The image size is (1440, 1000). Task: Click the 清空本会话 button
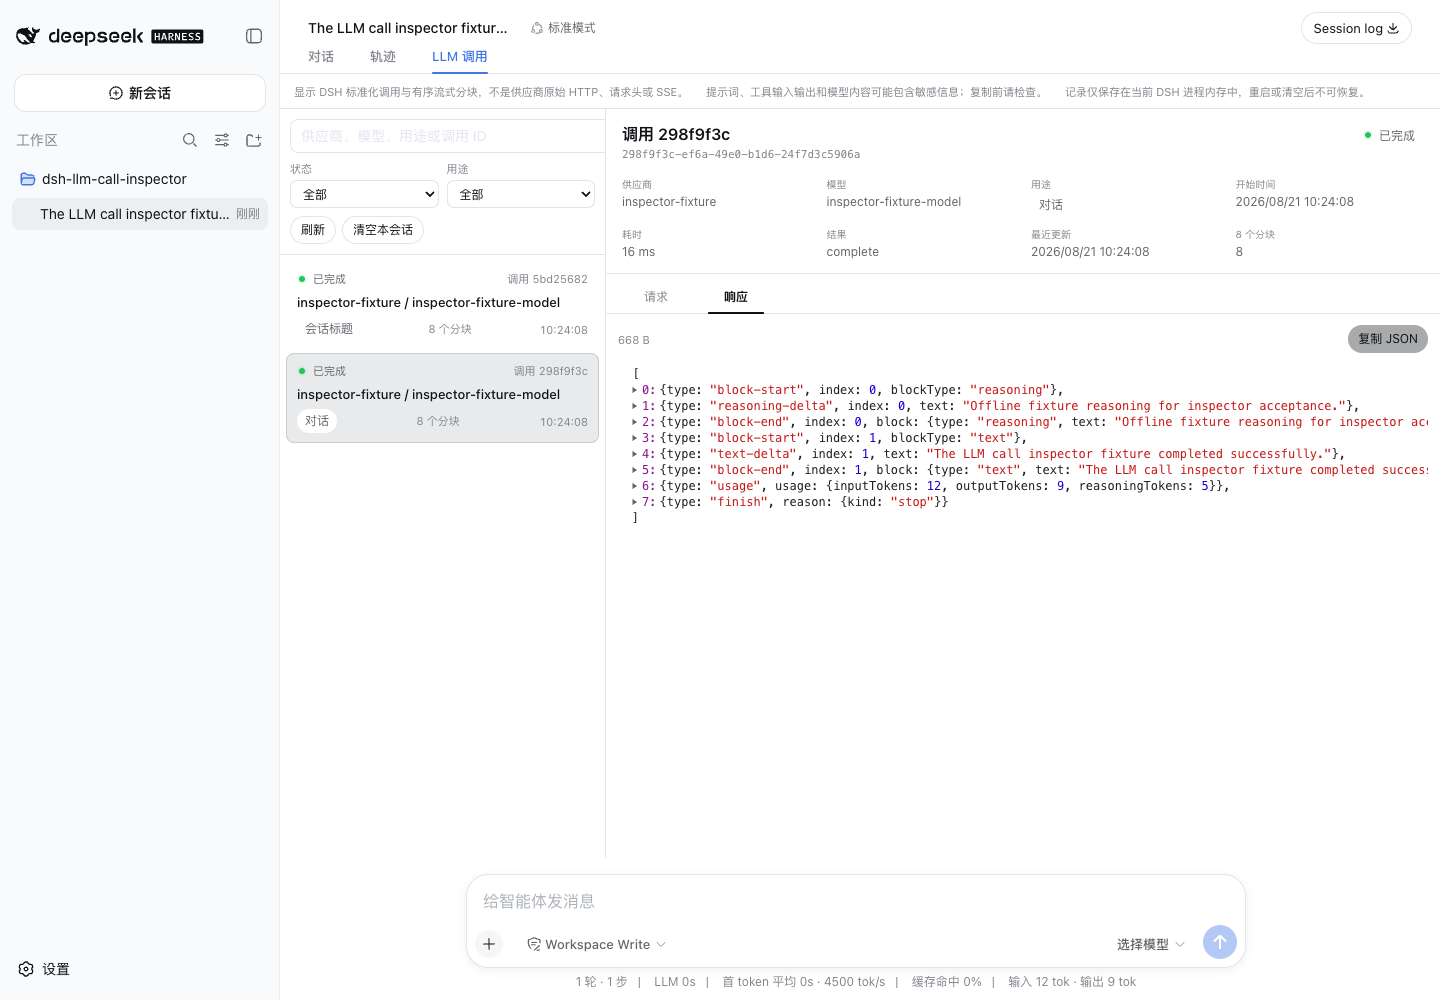383,230
